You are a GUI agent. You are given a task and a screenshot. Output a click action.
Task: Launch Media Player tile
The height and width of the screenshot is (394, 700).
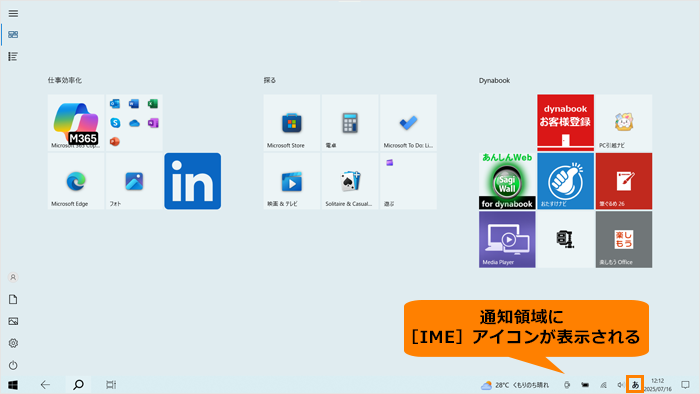click(x=507, y=239)
